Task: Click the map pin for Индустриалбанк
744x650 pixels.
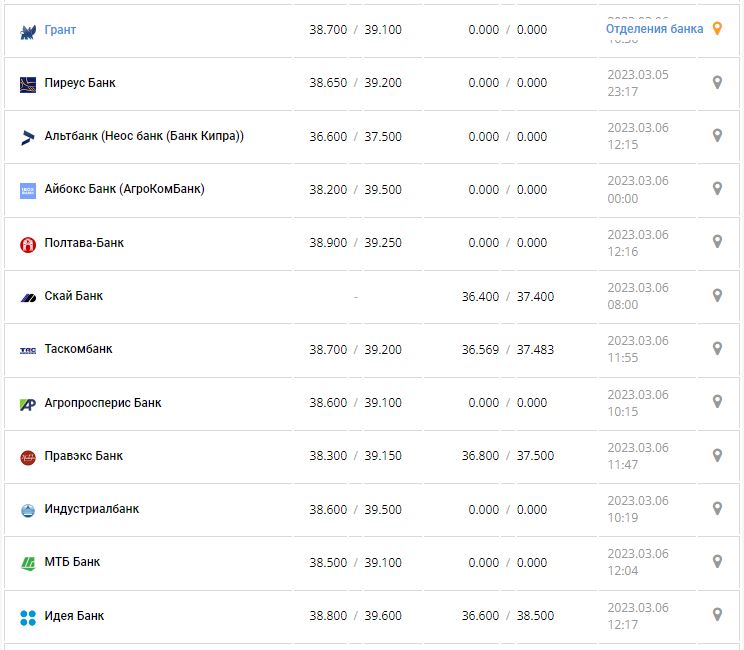Action: click(x=717, y=508)
